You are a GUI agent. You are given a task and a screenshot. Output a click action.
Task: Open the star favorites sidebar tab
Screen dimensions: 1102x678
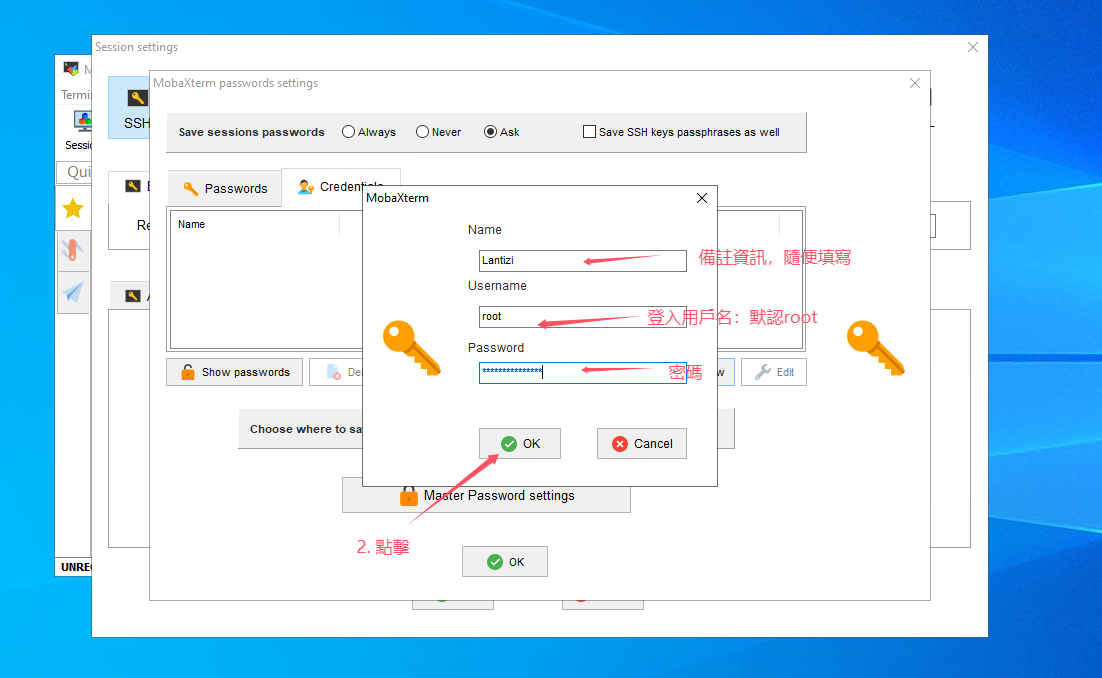[73, 209]
